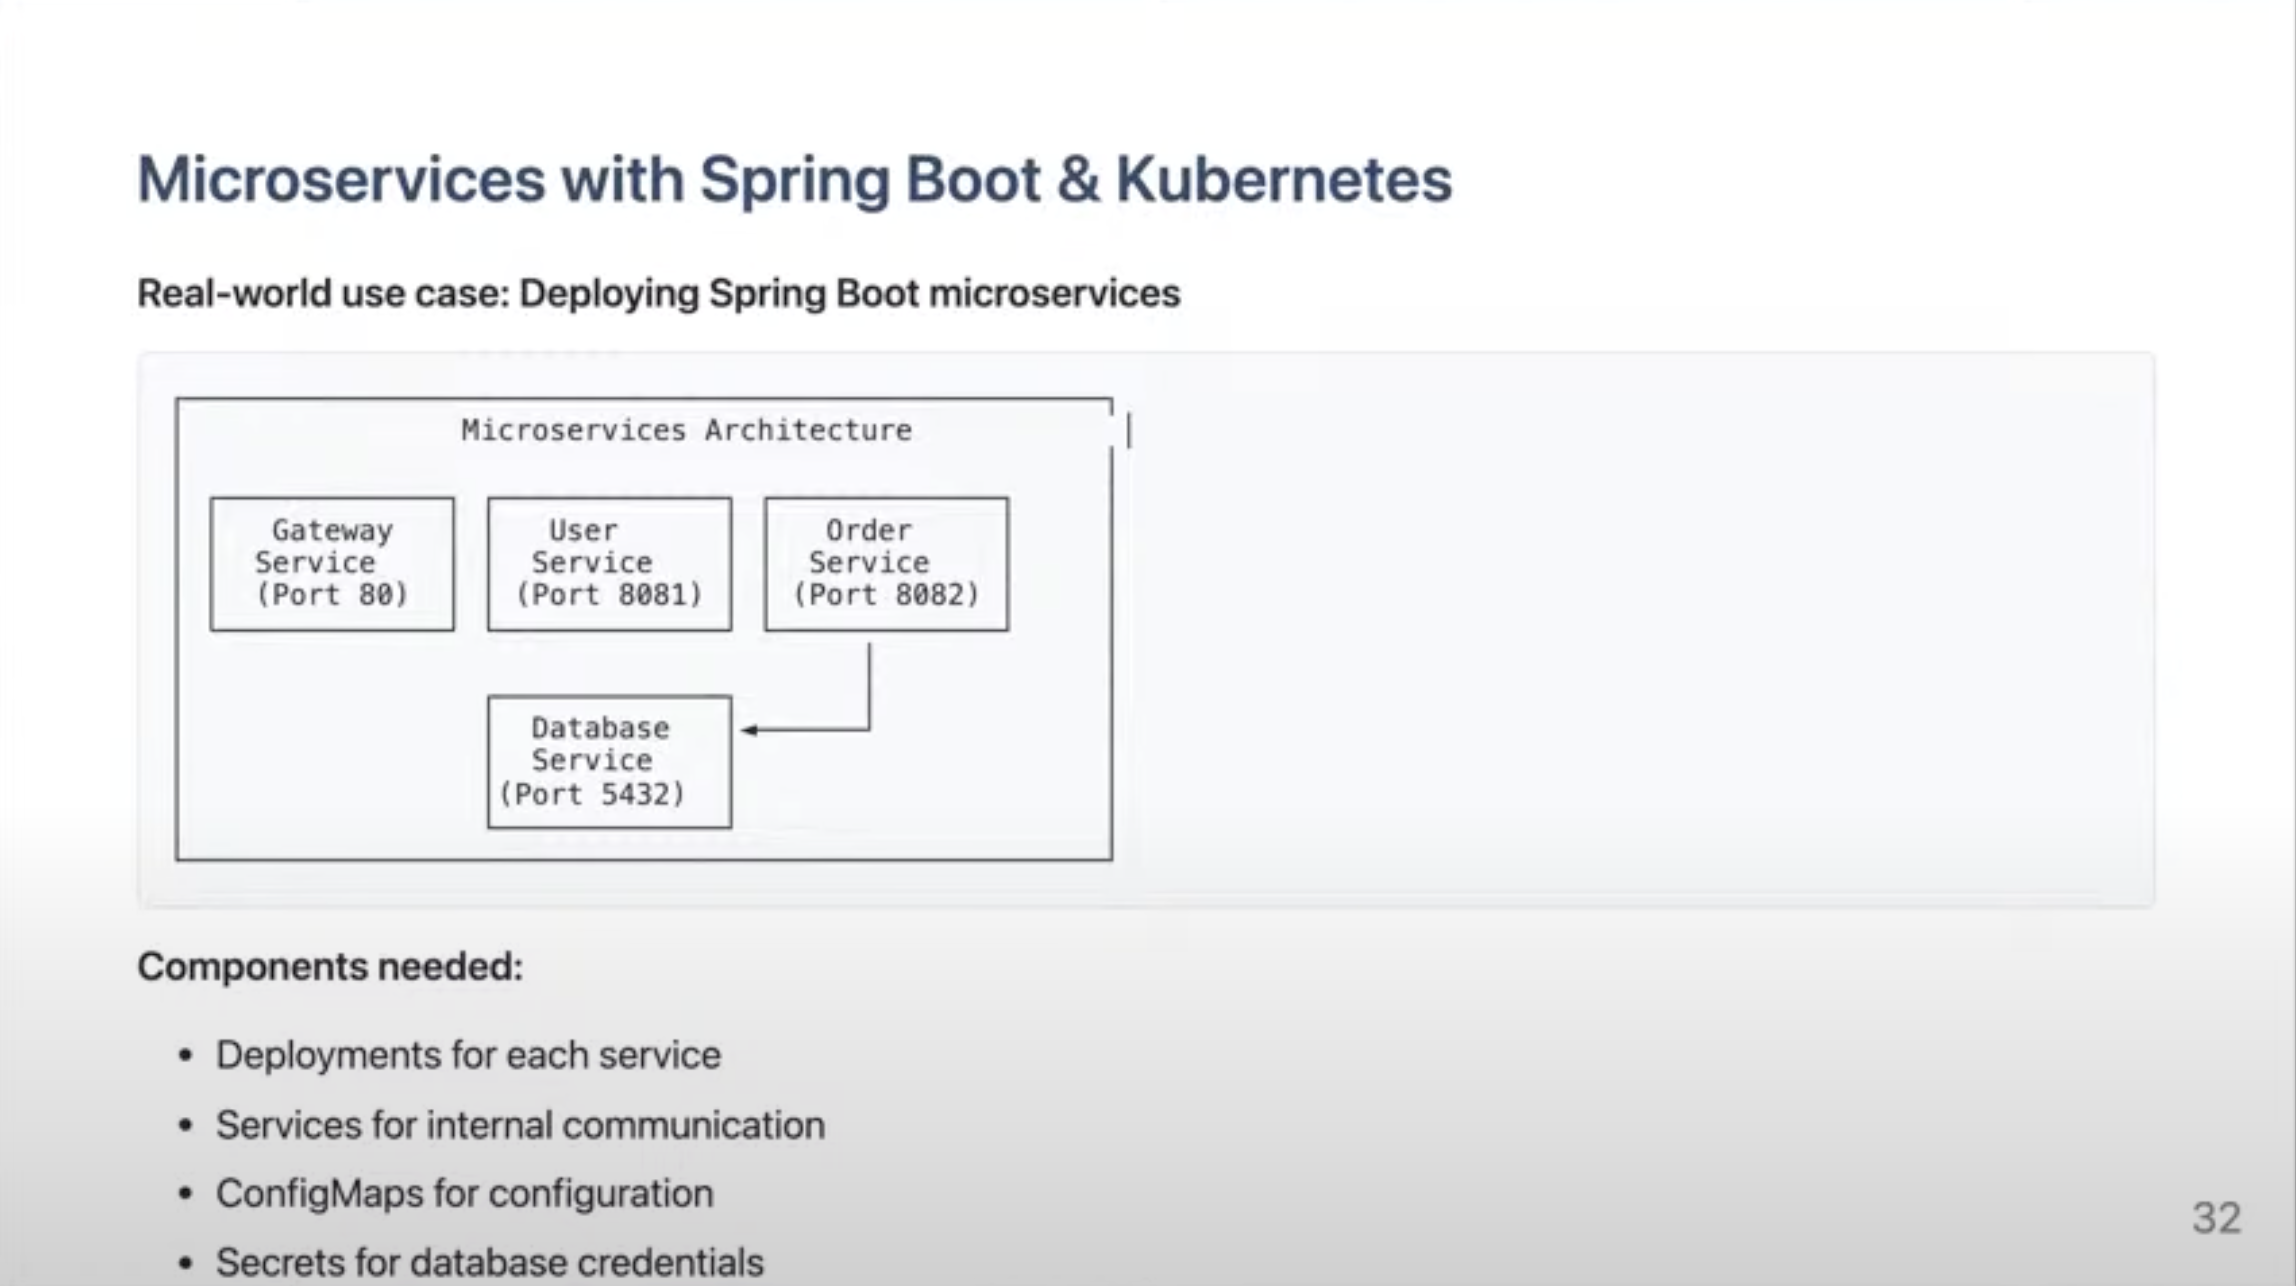2296x1286 pixels.
Task: Select the word 'User' in the diagram
Action: click(583, 530)
